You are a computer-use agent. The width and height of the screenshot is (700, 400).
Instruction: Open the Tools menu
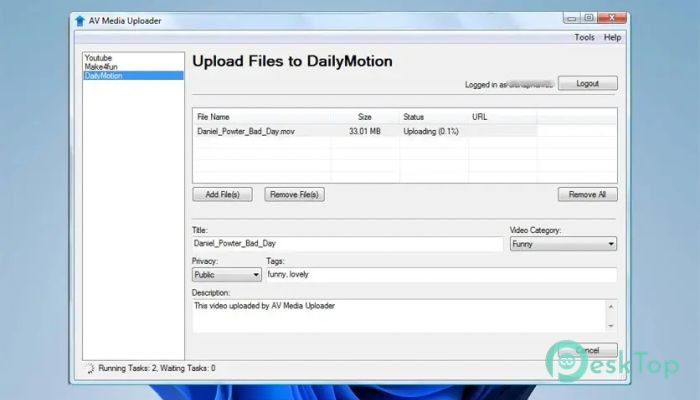tap(584, 38)
